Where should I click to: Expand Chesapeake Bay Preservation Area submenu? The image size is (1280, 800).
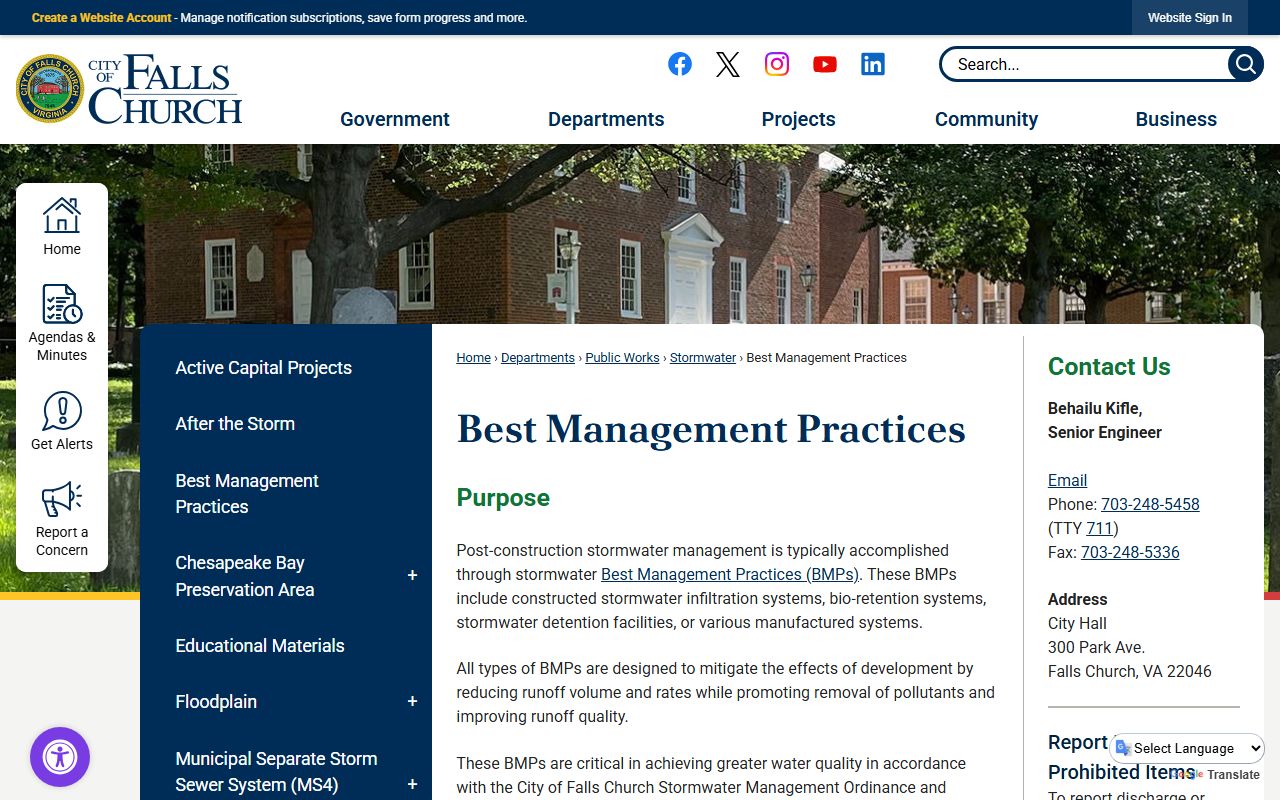coord(412,576)
